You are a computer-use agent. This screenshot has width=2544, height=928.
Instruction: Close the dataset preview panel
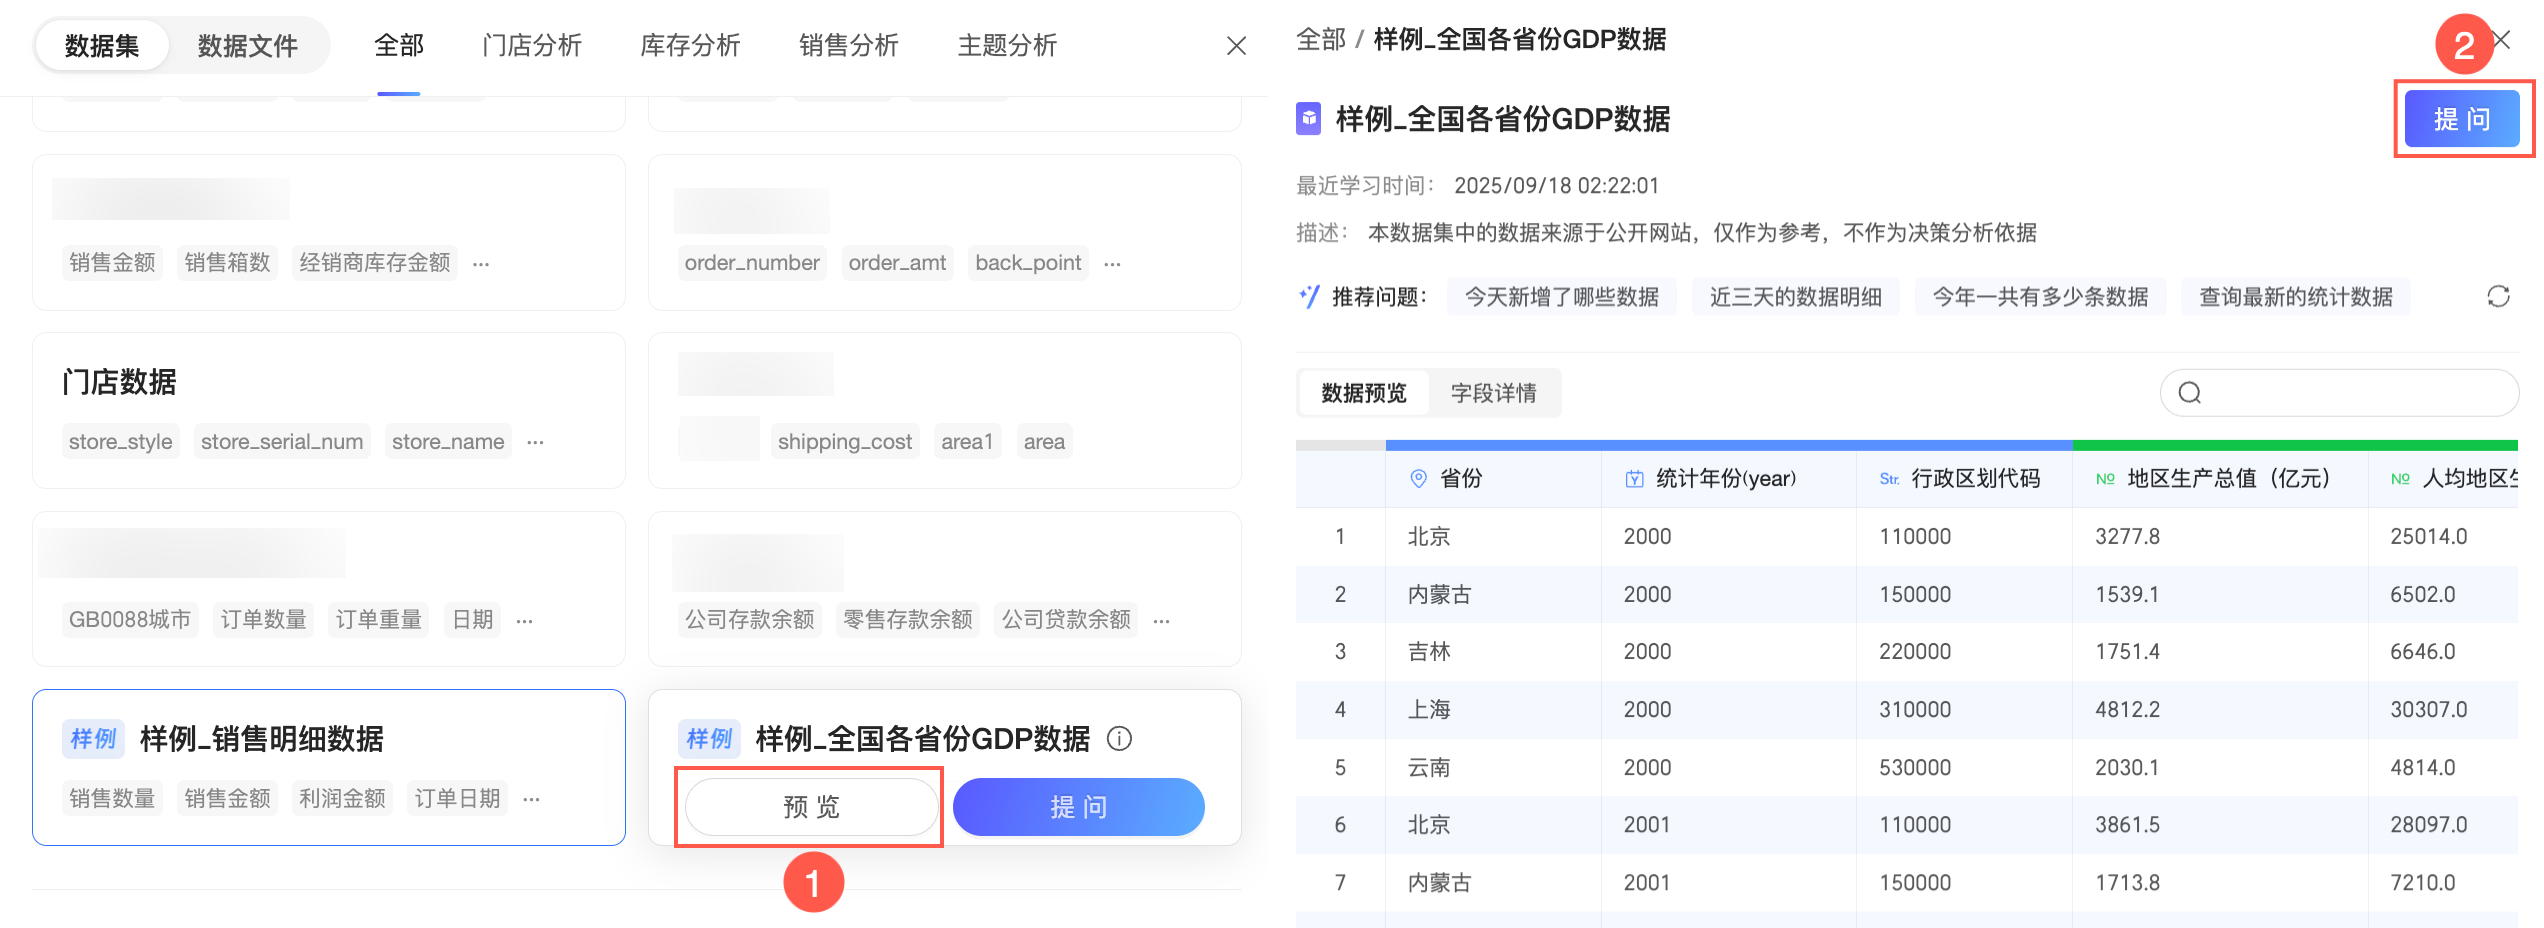pos(2503,40)
